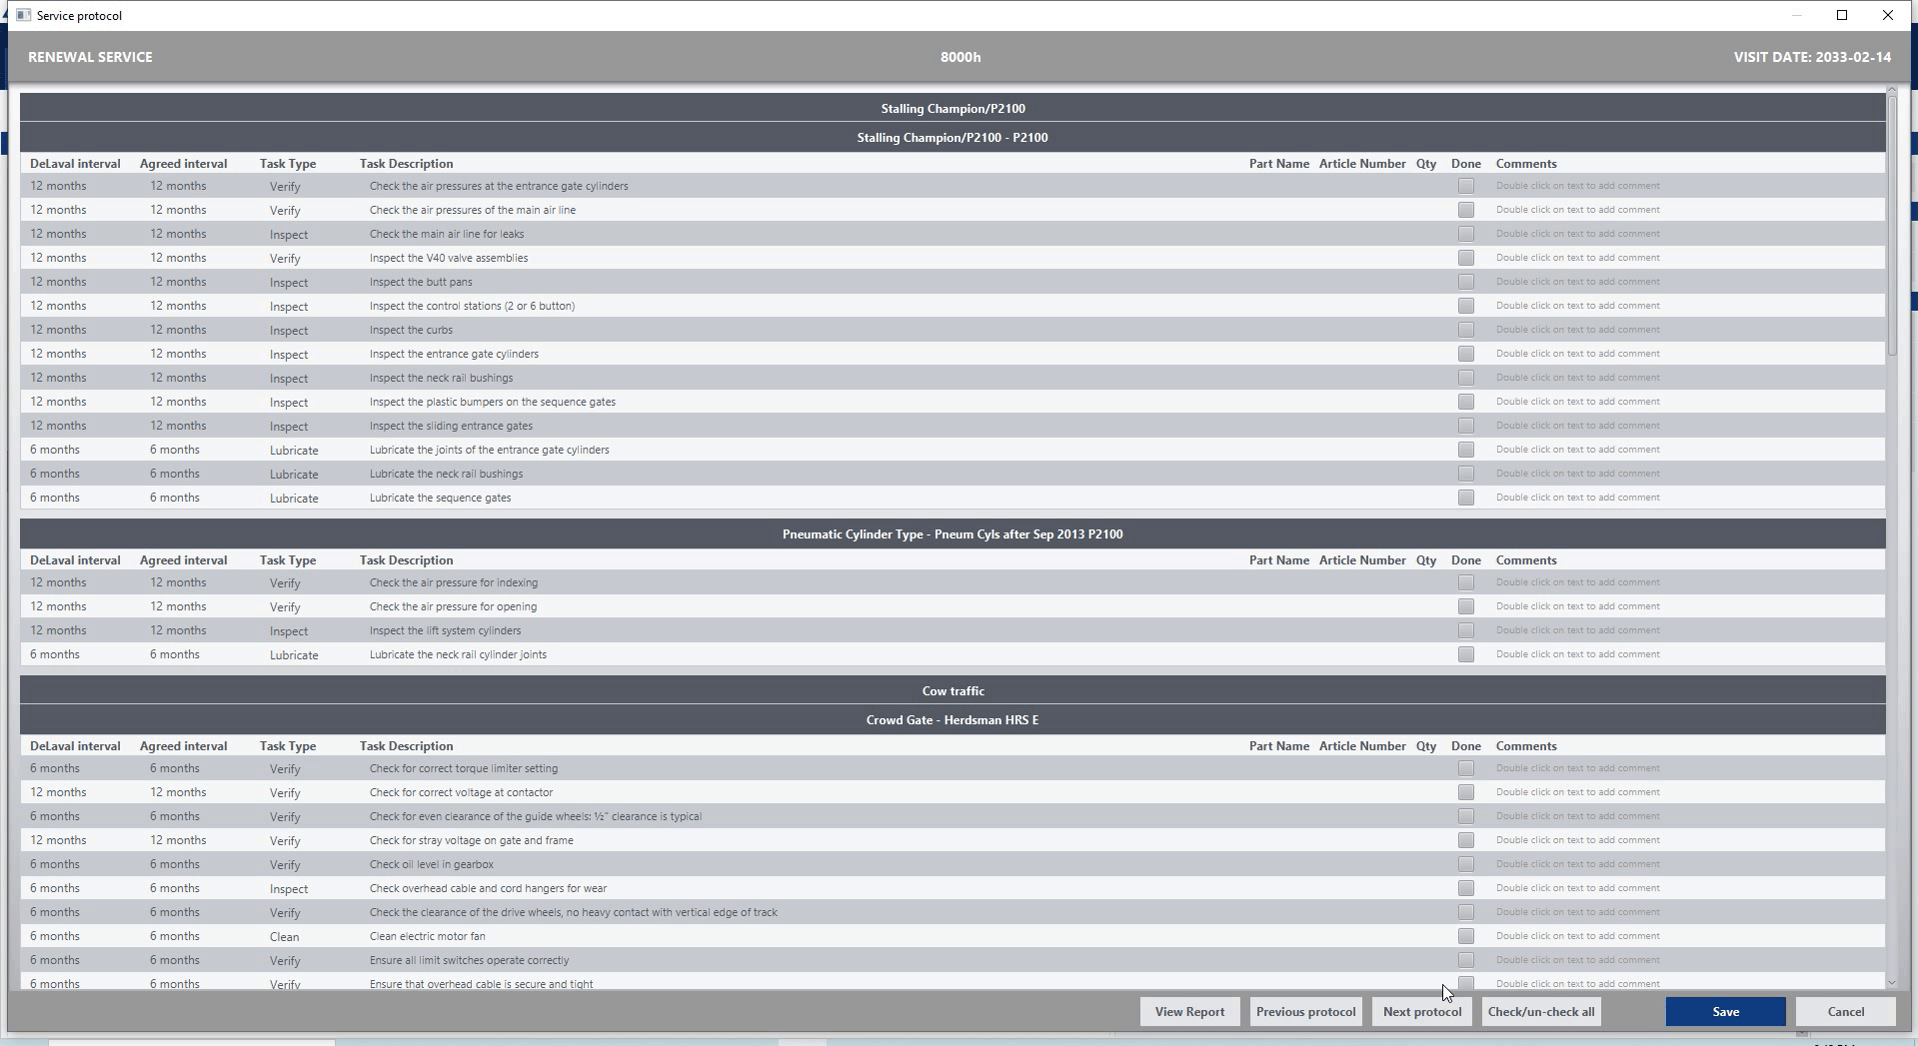Screen dimensions: 1918x1046
Task: Click Check/un-check all button
Action: [x=1541, y=1012]
